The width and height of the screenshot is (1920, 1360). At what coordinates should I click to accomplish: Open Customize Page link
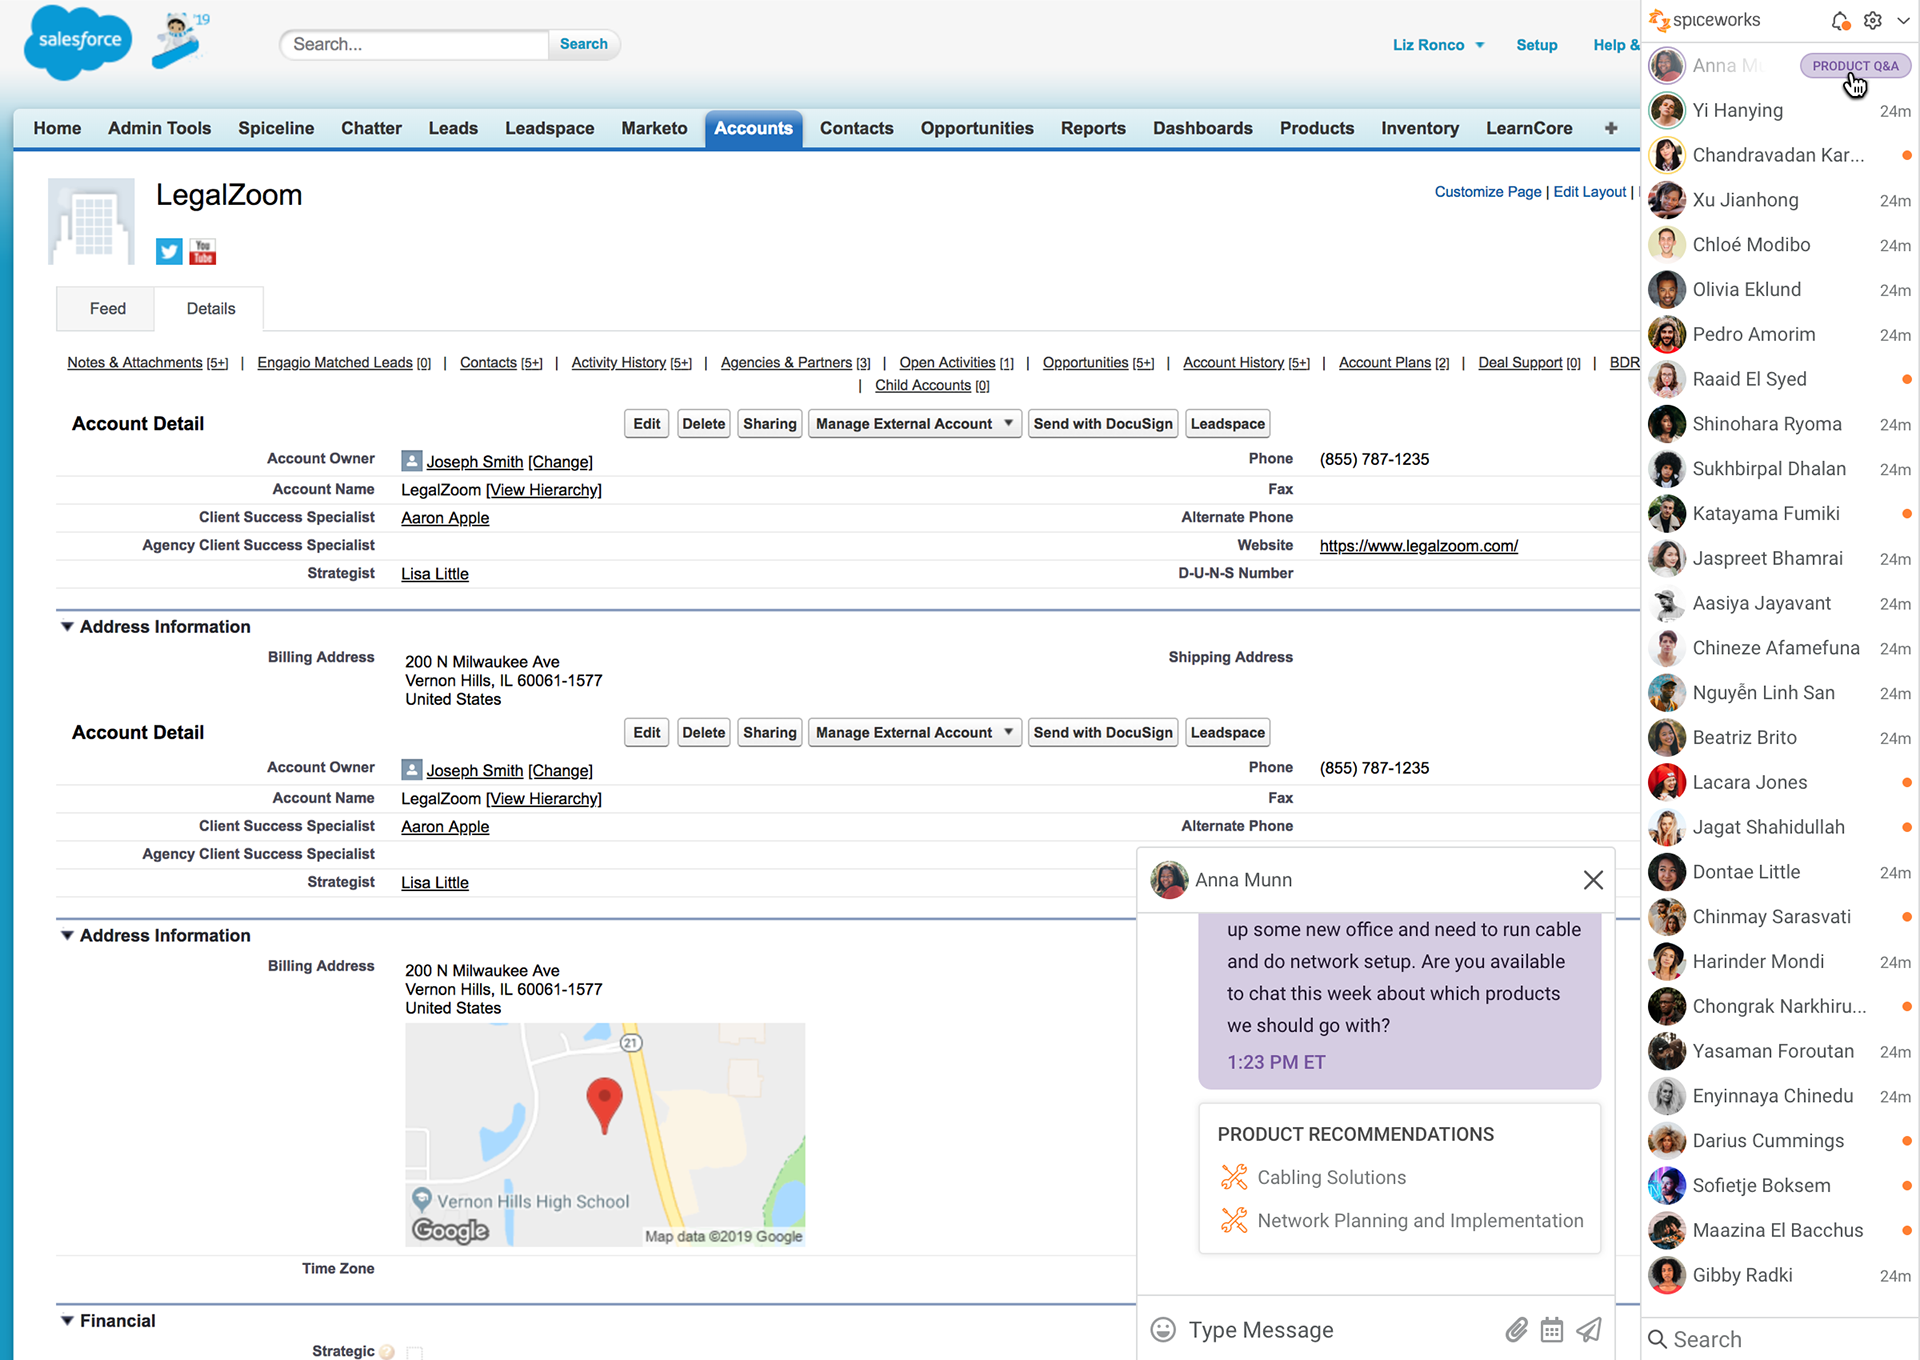pos(1487,192)
